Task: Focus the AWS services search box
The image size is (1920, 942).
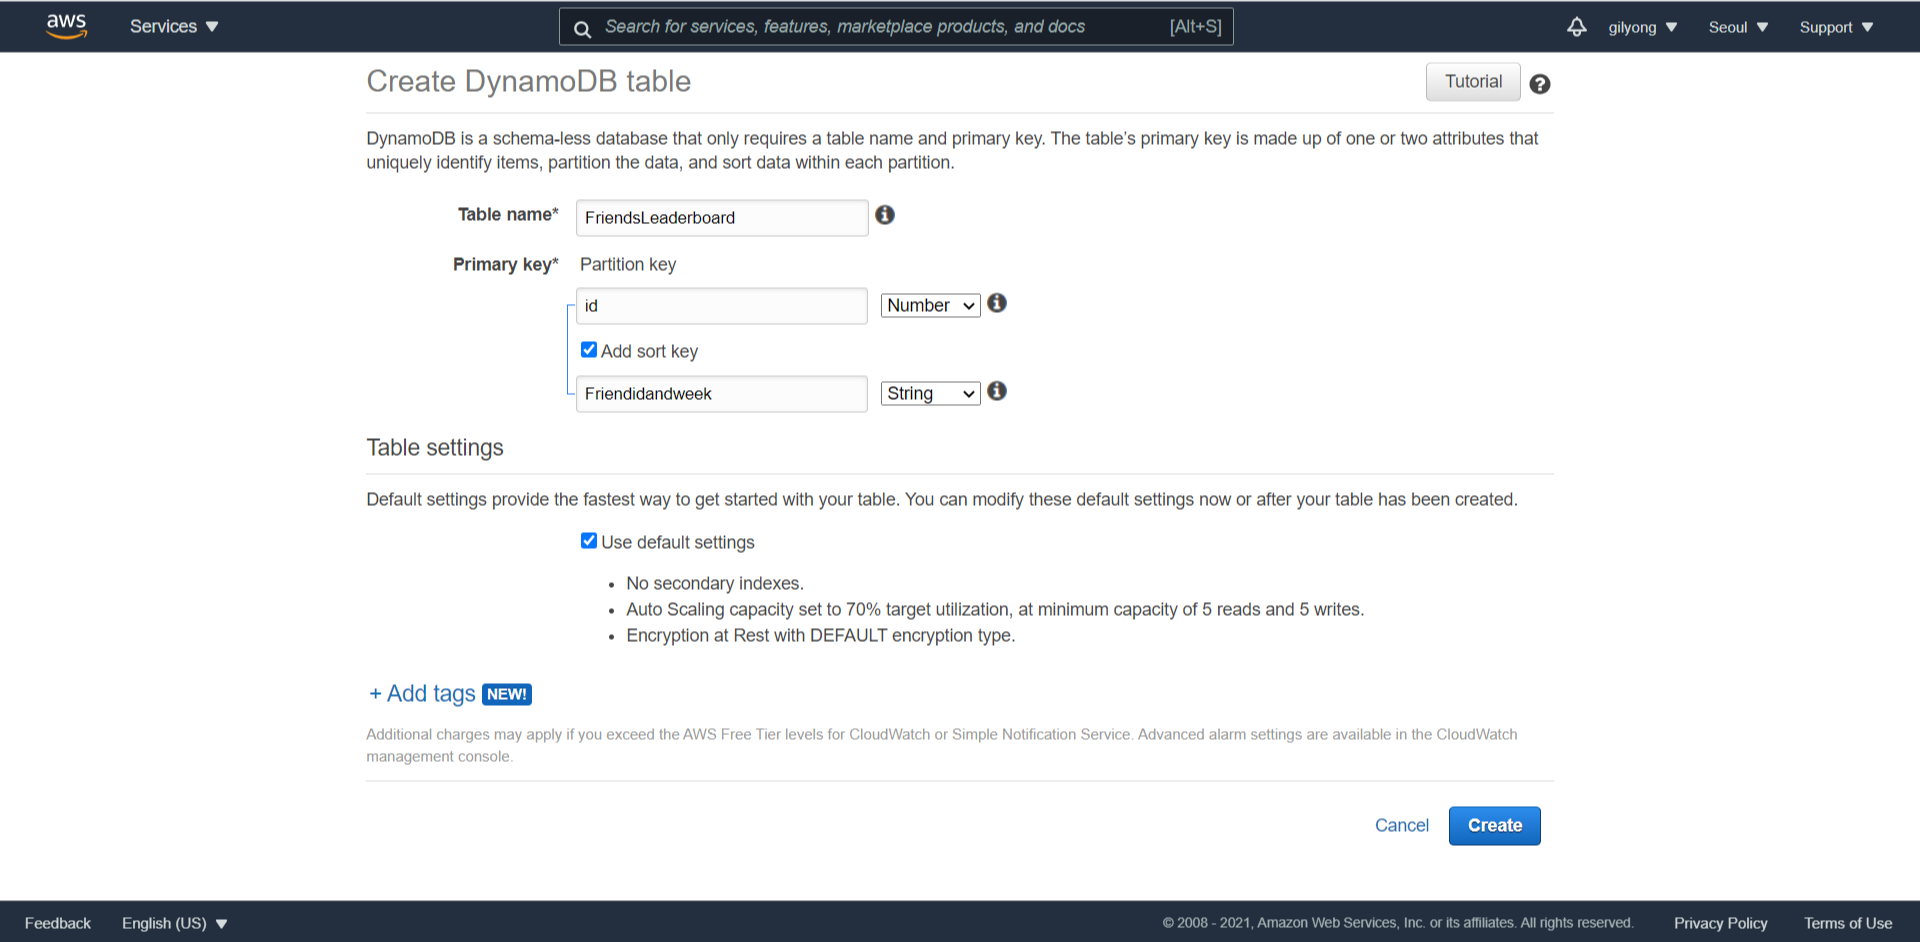Action: point(896,27)
